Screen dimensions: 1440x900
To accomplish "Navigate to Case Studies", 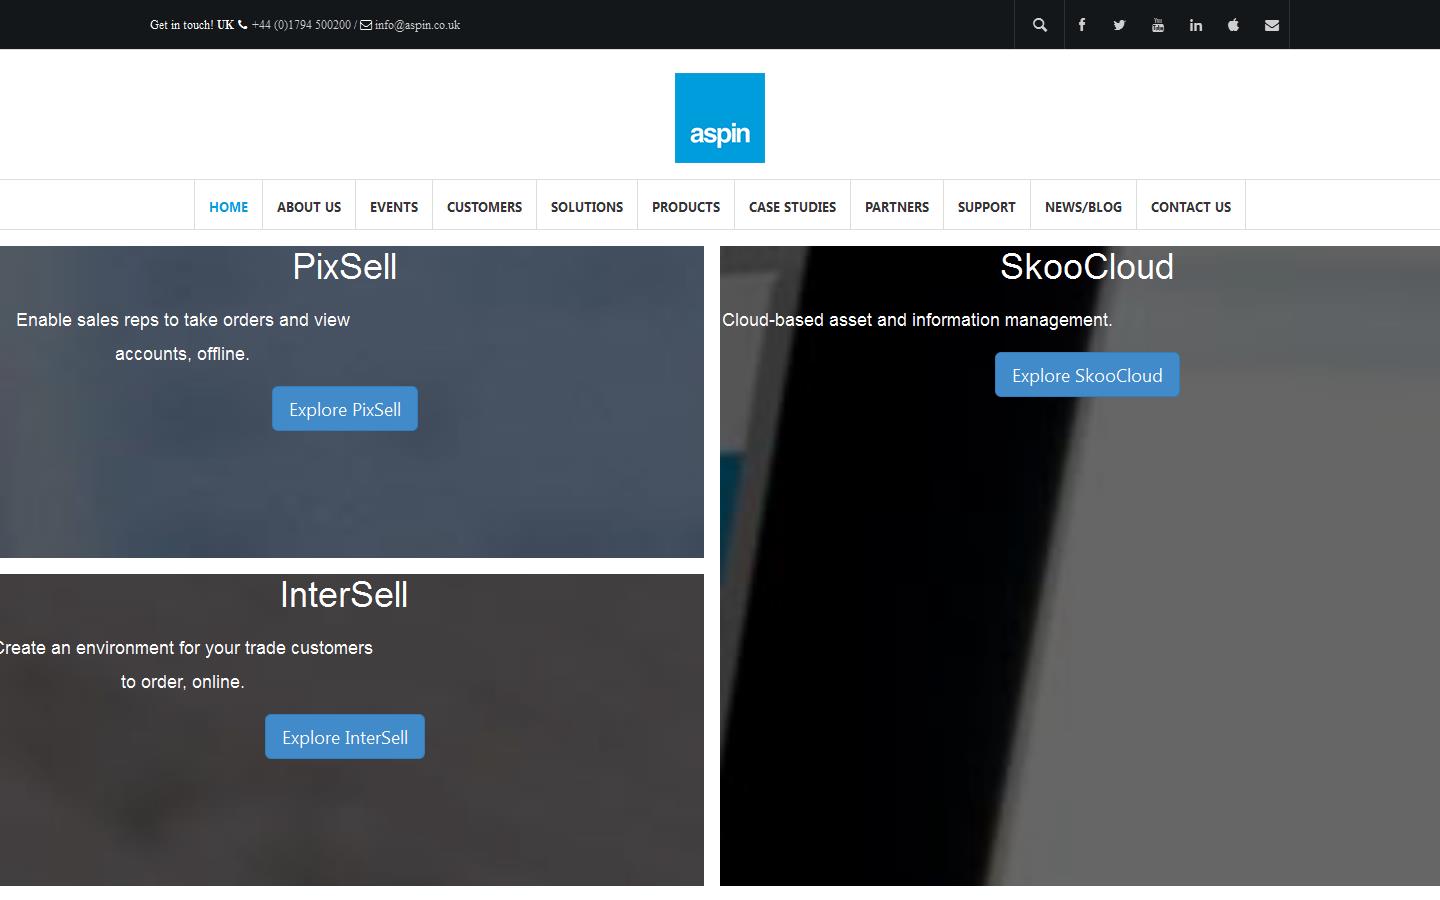I will [792, 207].
